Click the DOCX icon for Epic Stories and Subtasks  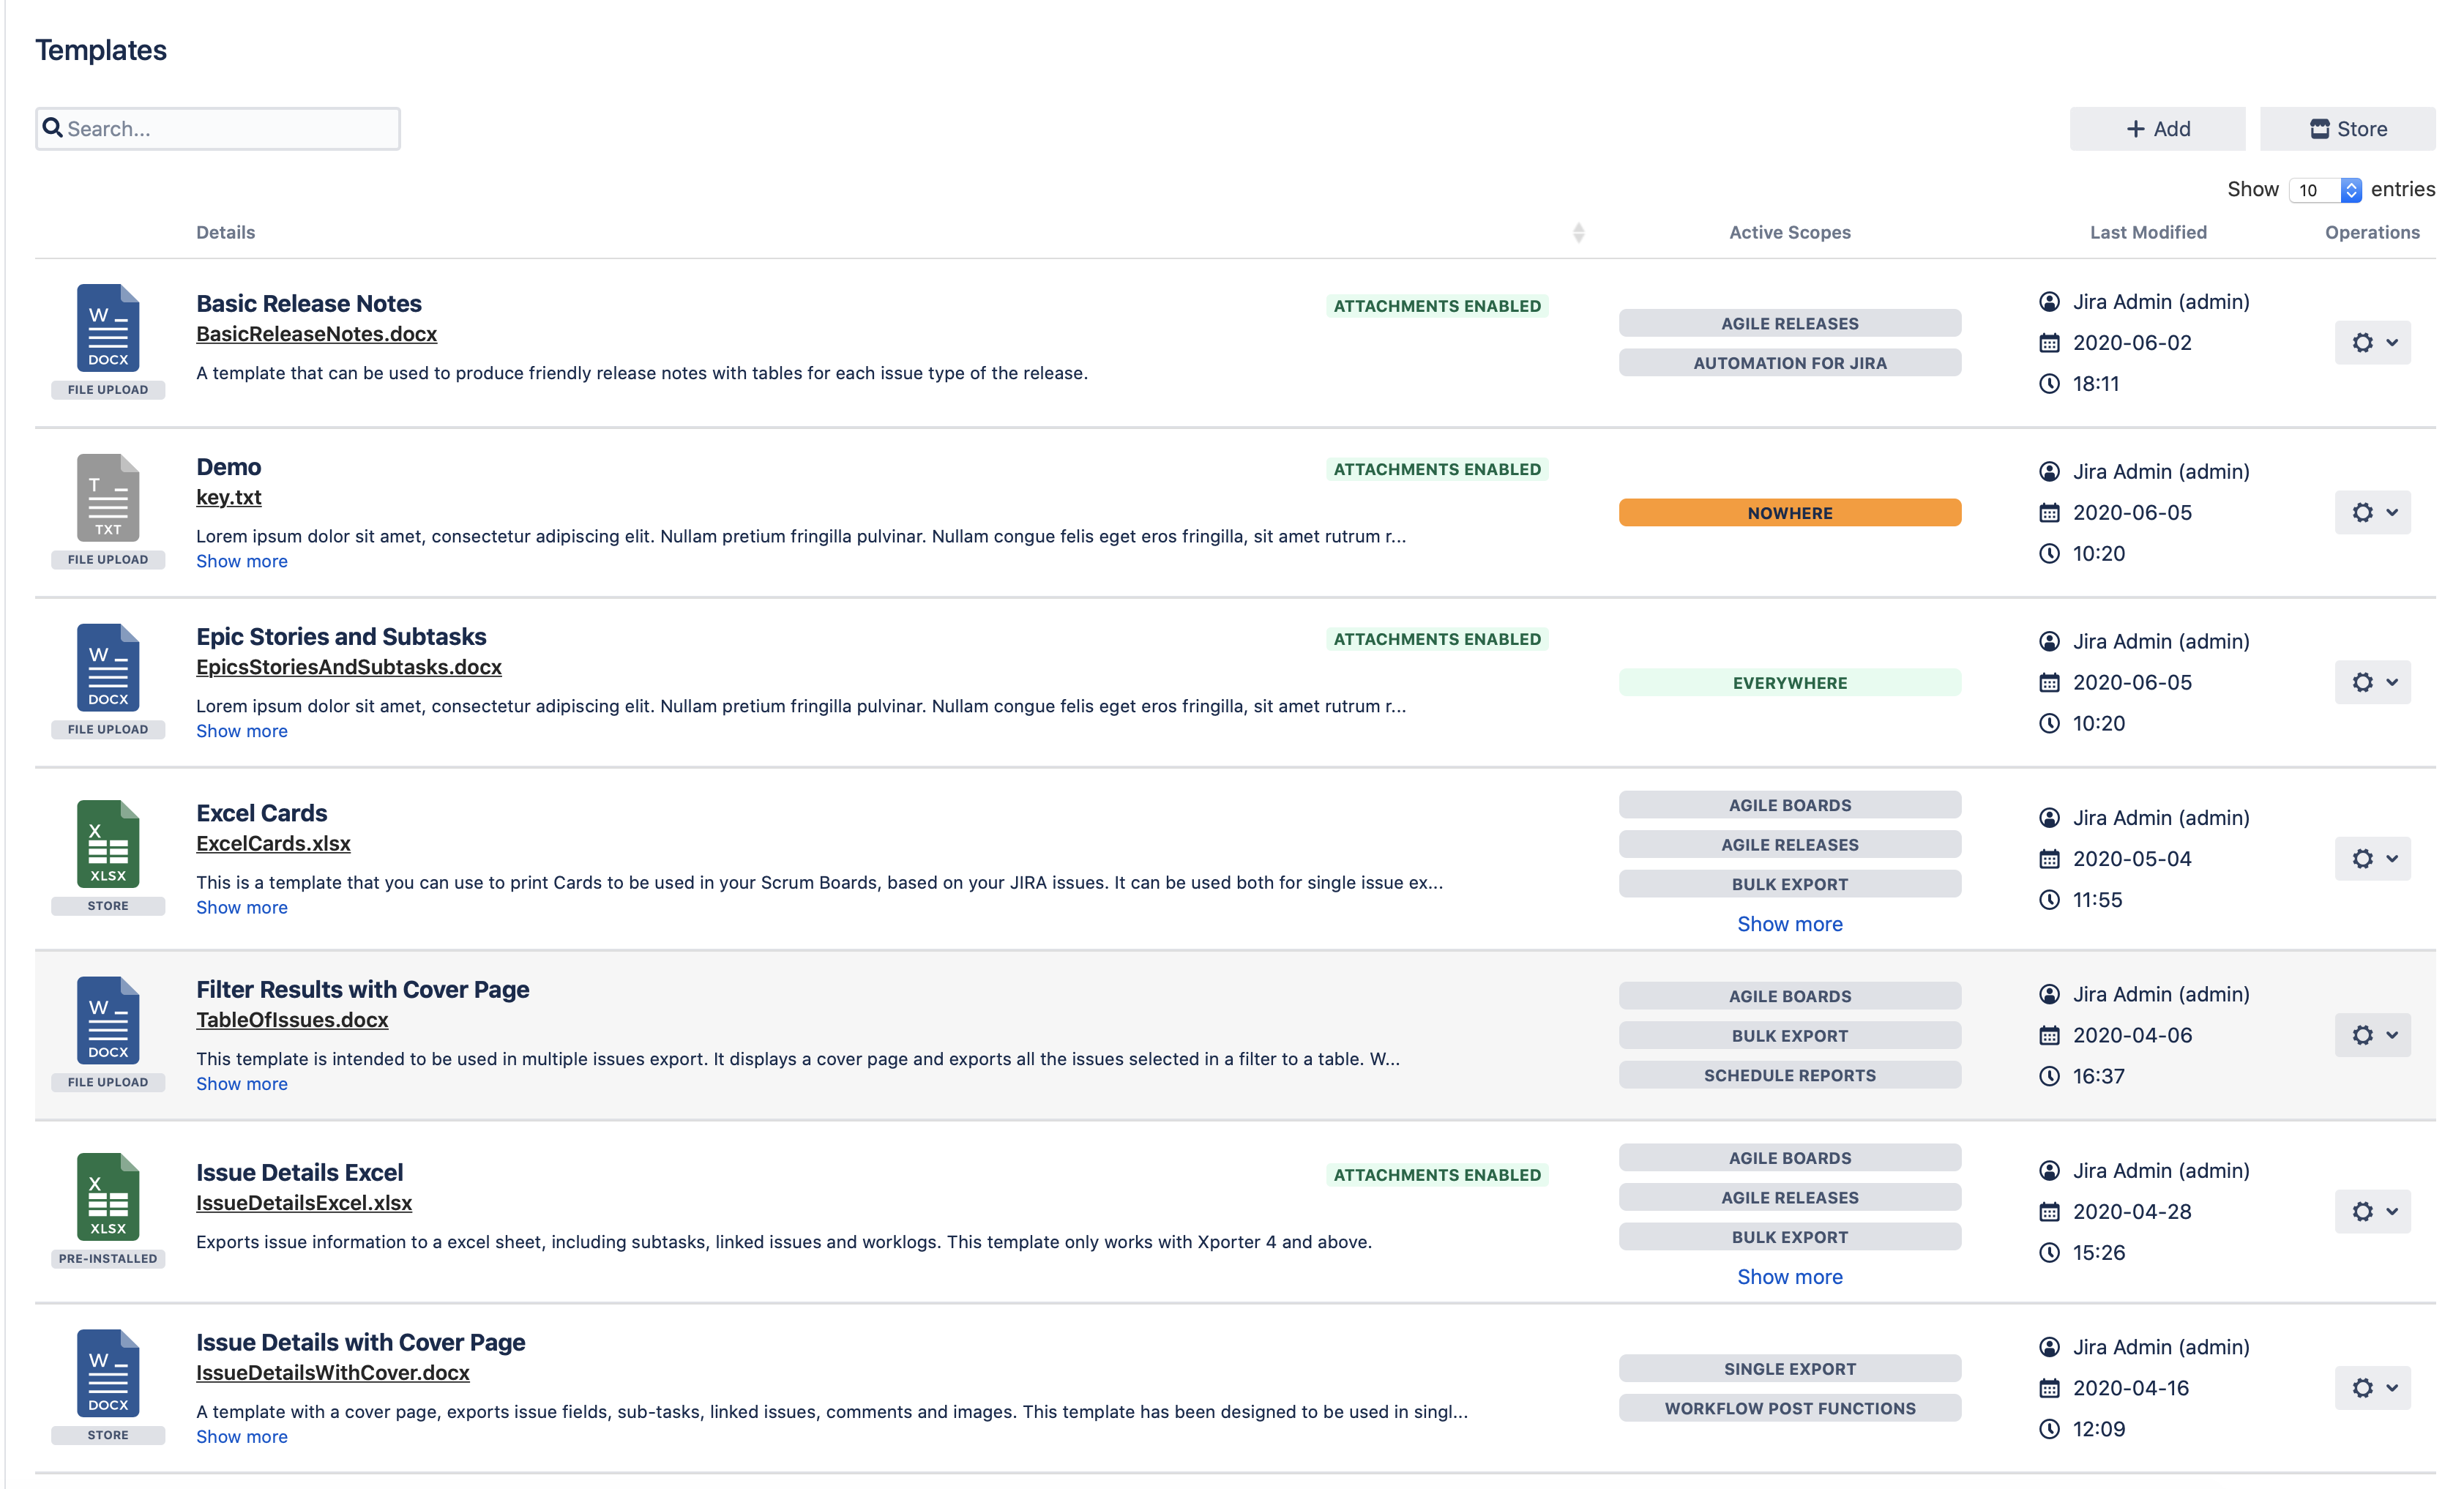click(108, 668)
